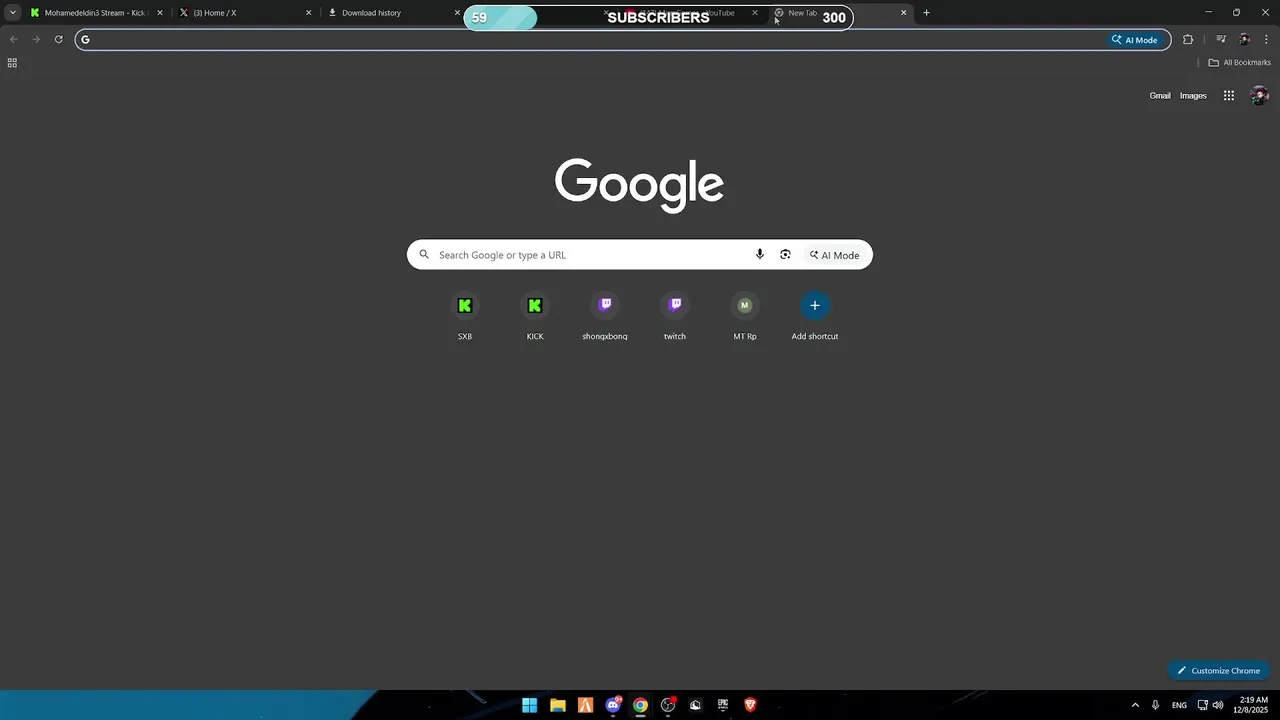This screenshot has height=720, width=1280.
Task: Open the twitch shortcut tile
Action: [675, 316]
